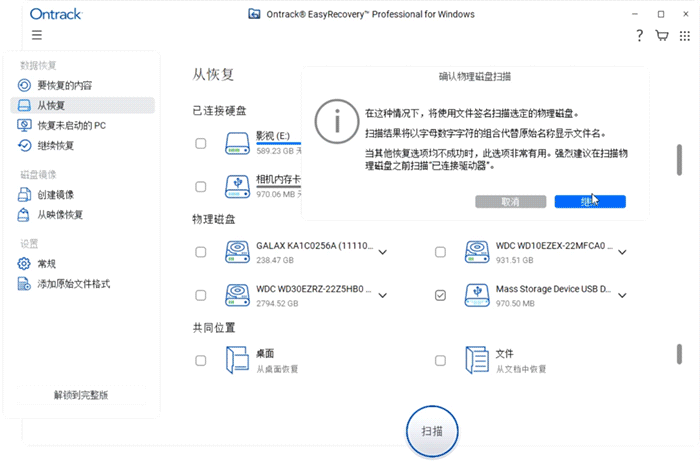Tick the GALAX KA1C0256A checkbox
This screenshot has height=464, width=700.
click(x=201, y=252)
